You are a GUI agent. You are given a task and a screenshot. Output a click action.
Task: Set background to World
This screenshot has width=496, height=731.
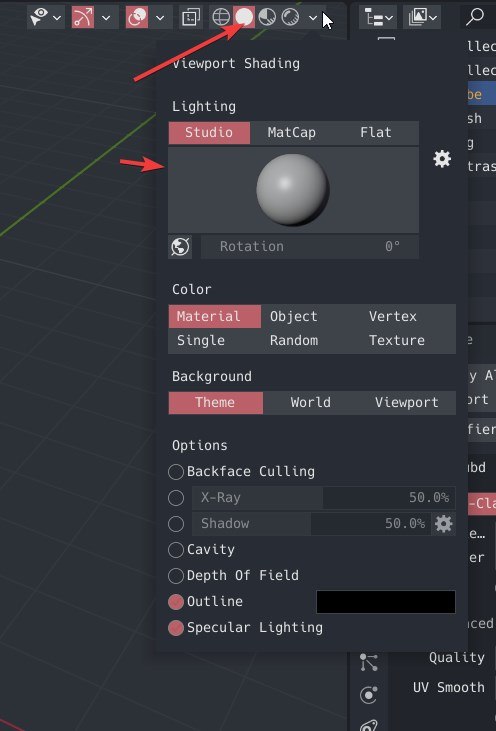click(310, 403)
